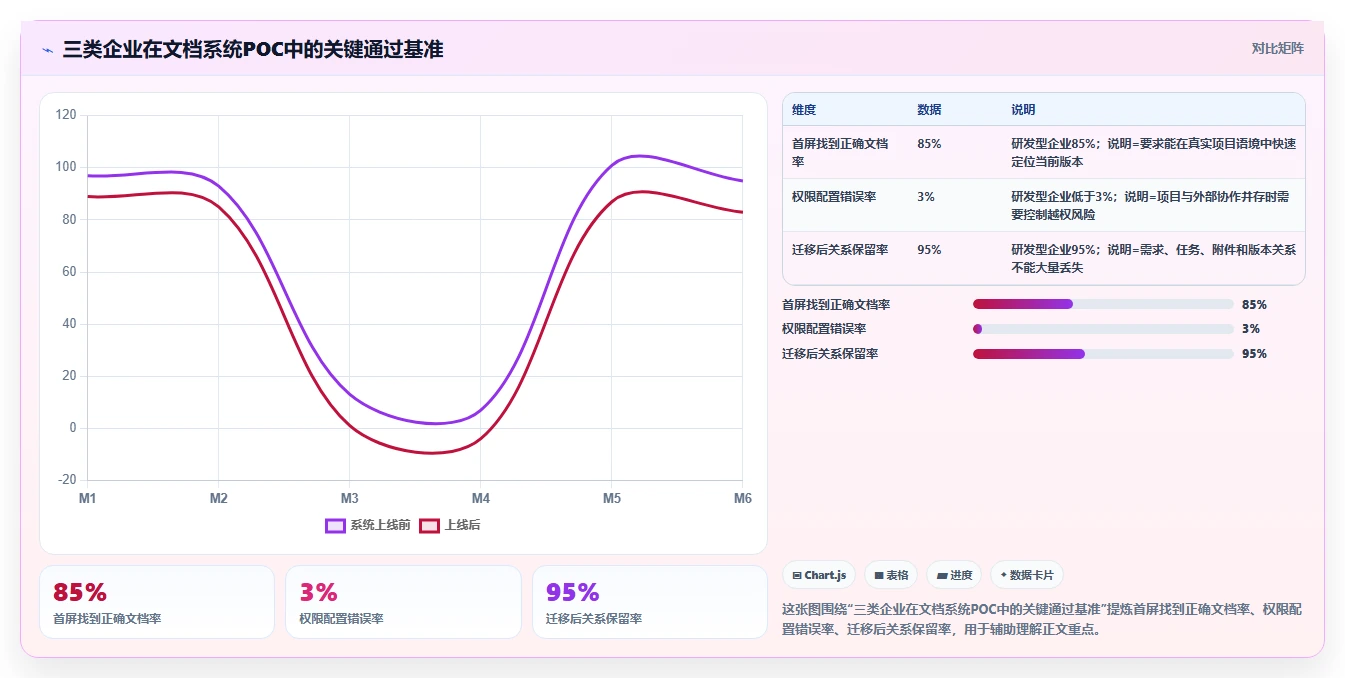Click the page title 三类企业在文档系统POC中的关键通过基准
The image size is (1345, 678).
pyautogui.click(x=253, y=49)
